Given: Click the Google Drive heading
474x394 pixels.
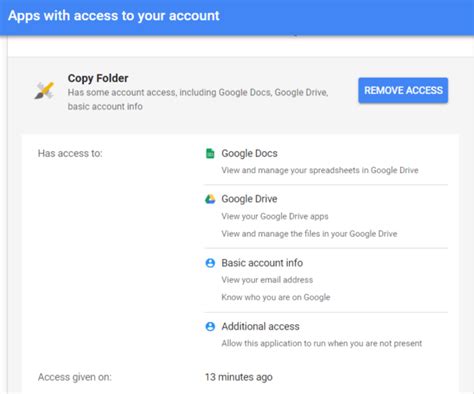Looking at the screenshot, I should [x=249, y=199].
